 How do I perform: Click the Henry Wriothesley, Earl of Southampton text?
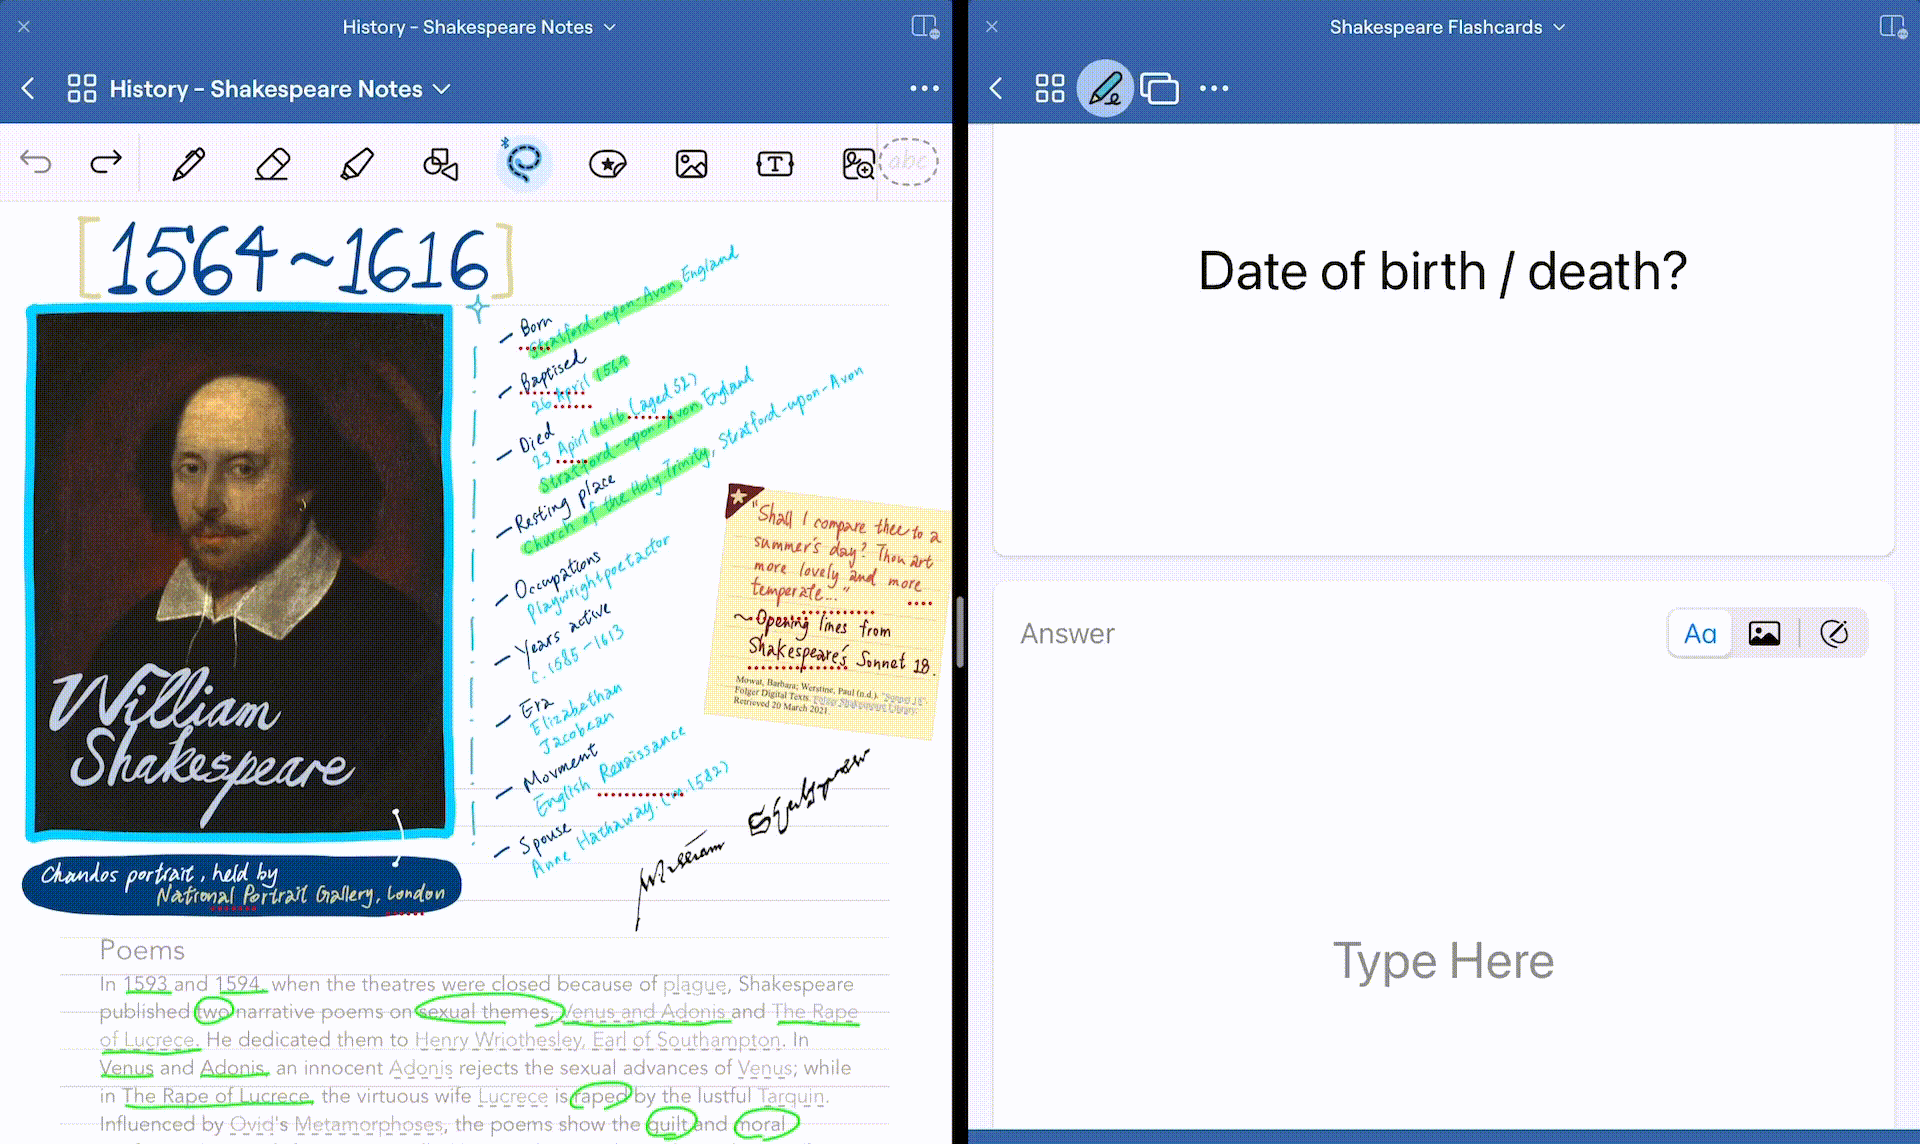coord(598,1040)
